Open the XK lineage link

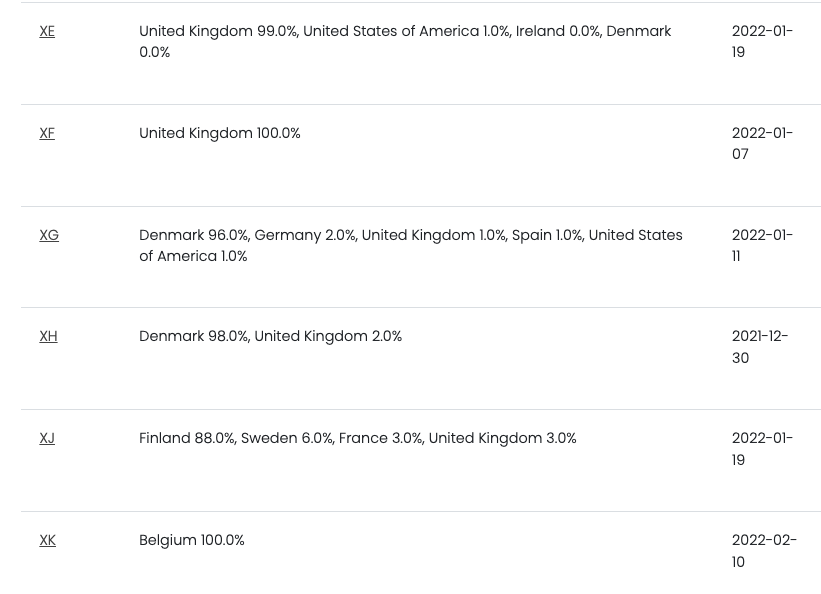(x=48, y=541)
